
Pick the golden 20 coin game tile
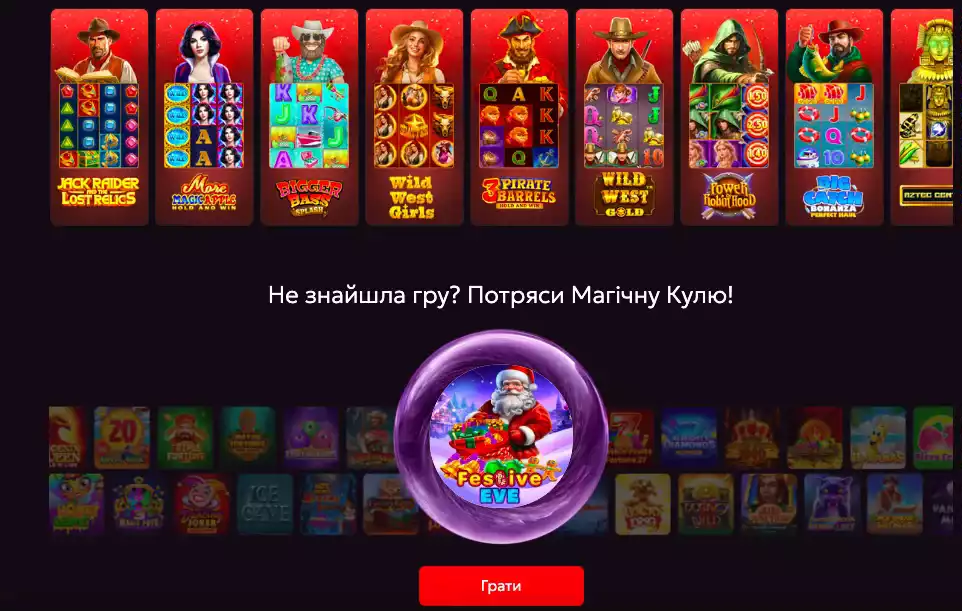point(122,437)
